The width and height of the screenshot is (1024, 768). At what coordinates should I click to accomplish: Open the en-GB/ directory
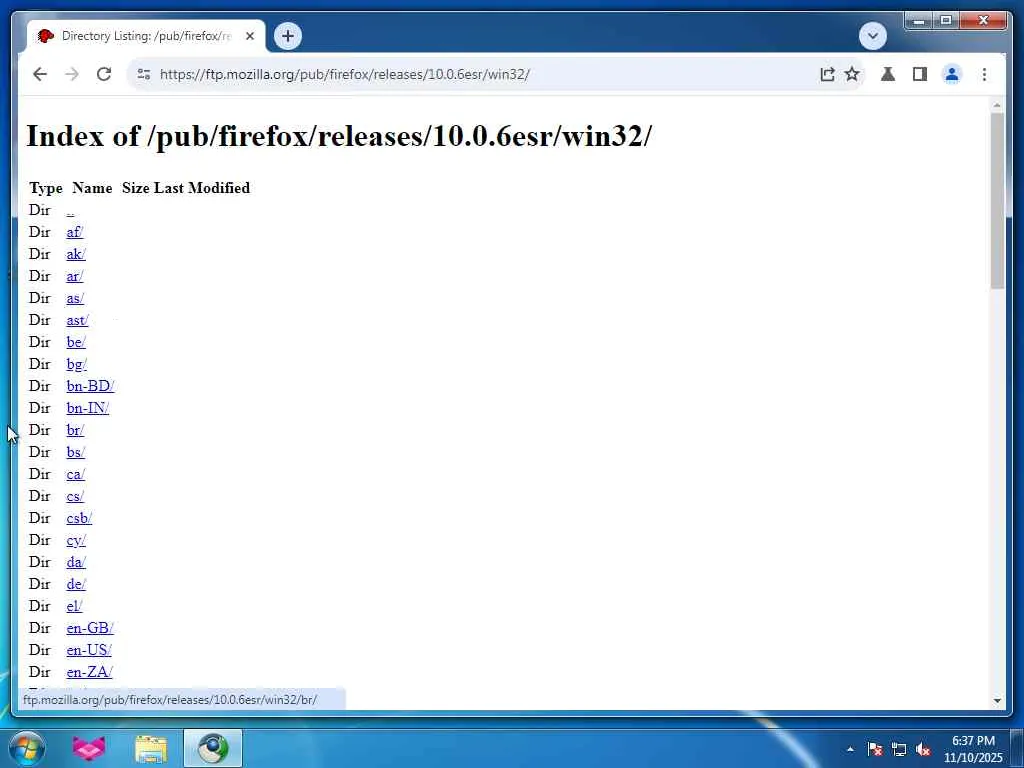(x=90, y=628)
